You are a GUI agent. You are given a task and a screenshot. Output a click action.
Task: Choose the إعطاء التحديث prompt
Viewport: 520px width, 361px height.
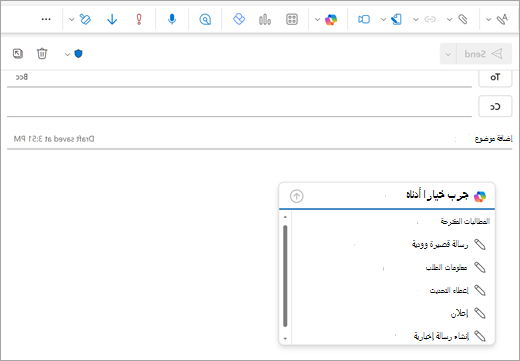click(x=449, y=290)
